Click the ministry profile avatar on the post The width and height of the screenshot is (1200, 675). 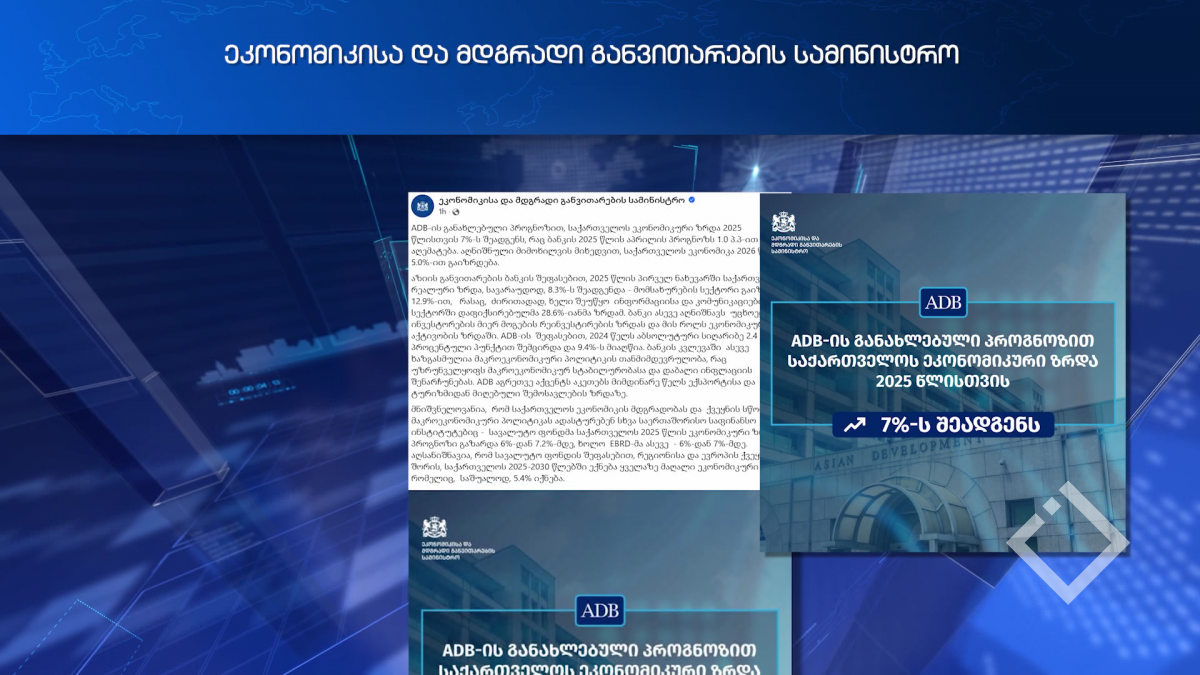click(424, 204)
